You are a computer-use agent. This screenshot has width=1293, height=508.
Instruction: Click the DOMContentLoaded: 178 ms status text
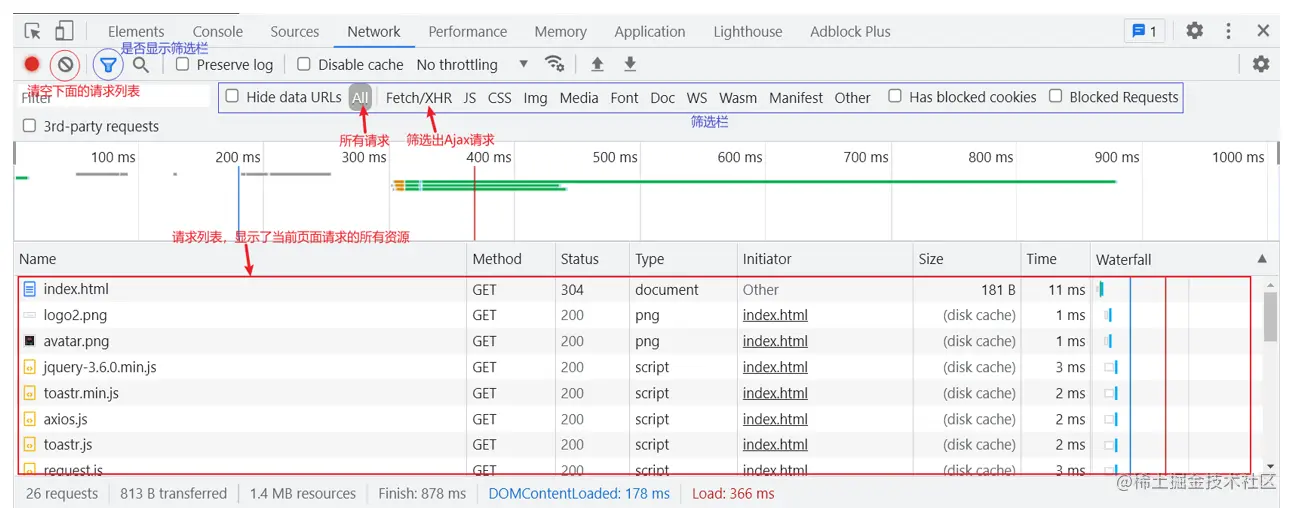[x=579, y=494]
